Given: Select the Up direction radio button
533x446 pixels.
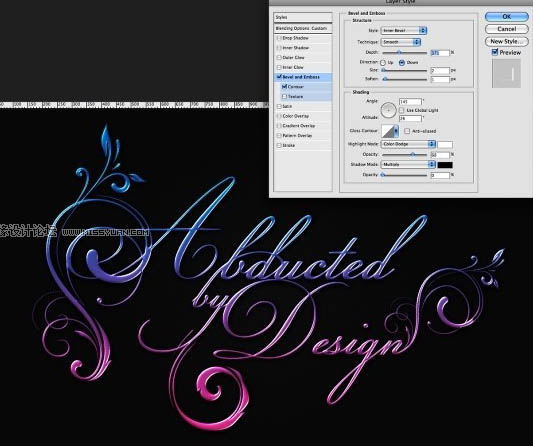Looking at the screenshot, I should coord(383,63).
